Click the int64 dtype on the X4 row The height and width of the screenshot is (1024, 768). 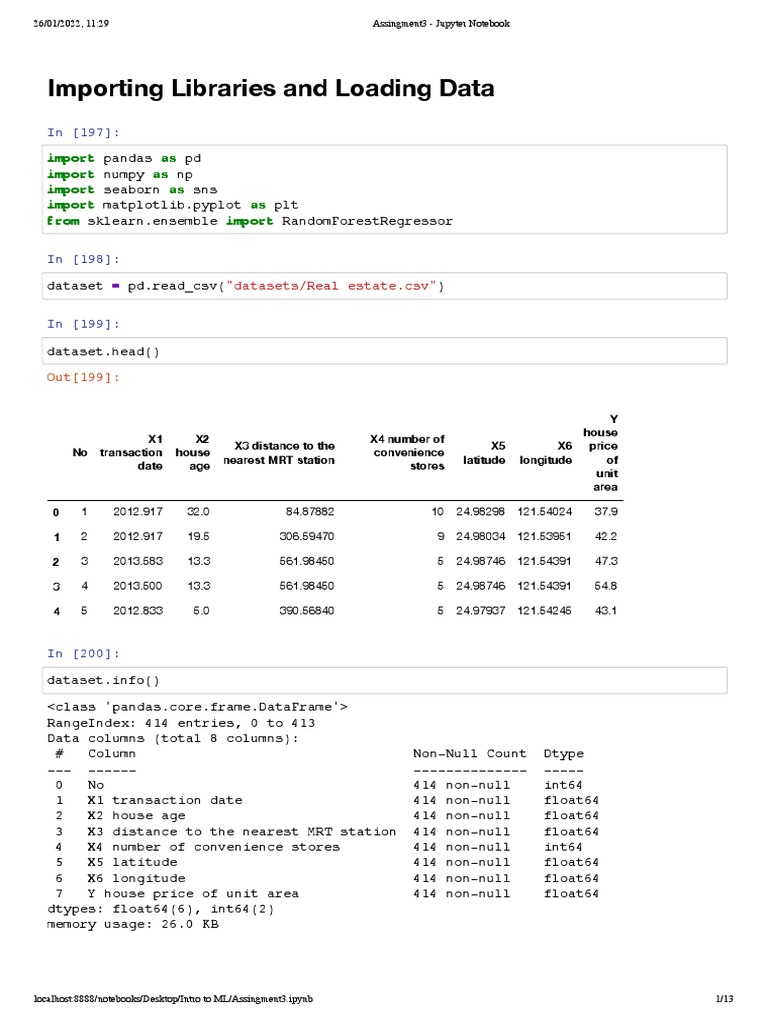[563, 847]
